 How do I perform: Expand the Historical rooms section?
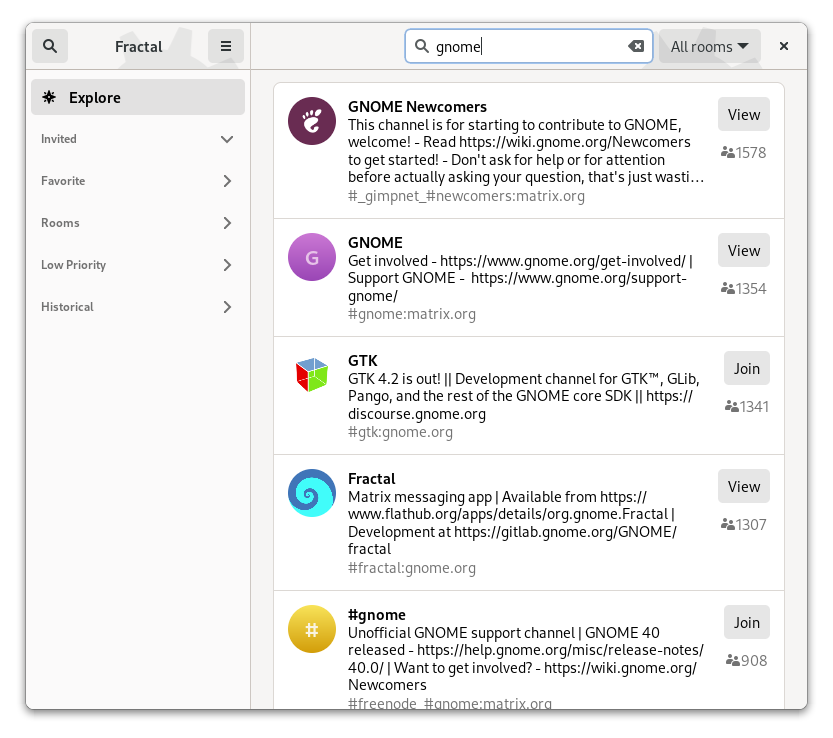pos(227,307)
